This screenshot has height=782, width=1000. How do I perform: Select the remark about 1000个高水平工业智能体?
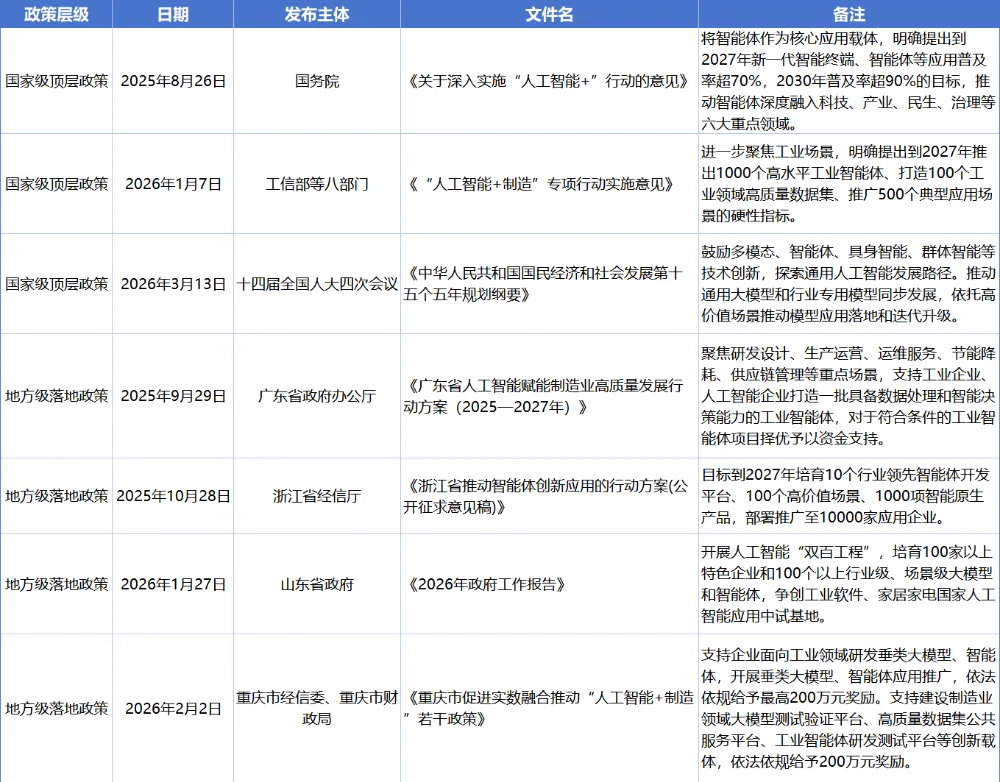(x=849, y=184)
